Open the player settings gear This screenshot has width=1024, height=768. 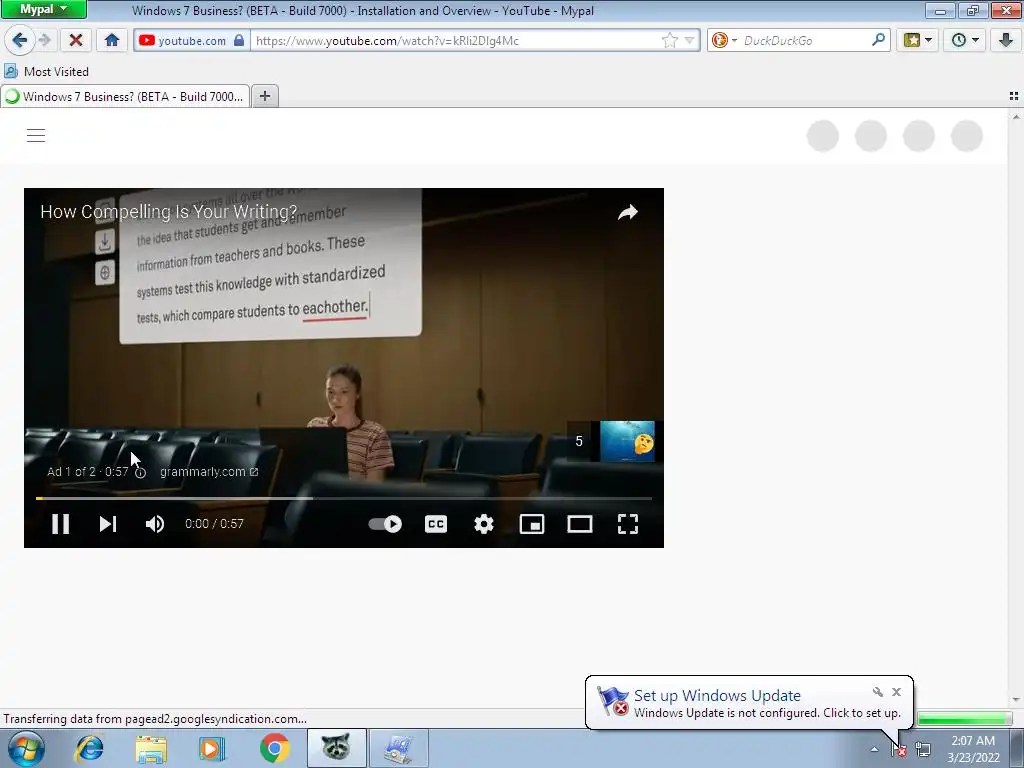coord(484,524)
